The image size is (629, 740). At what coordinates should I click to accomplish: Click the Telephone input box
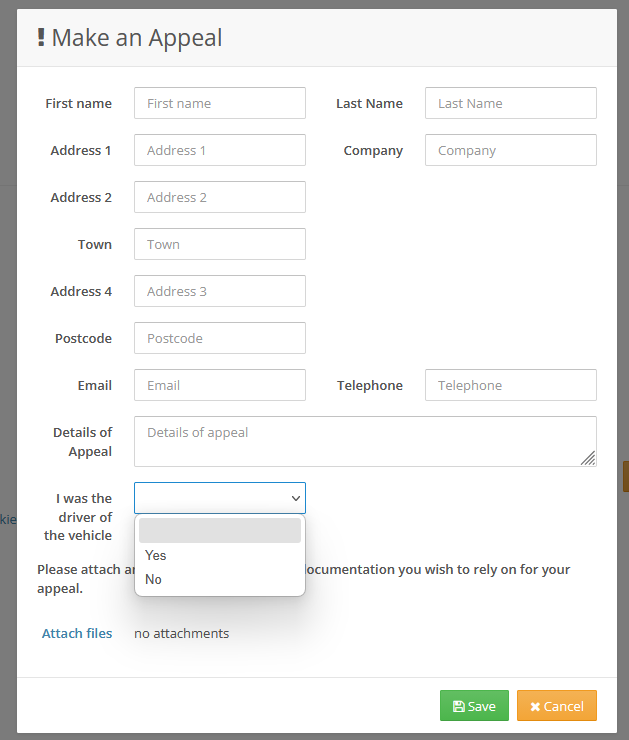pyautogui.click(x=510, y=385)
